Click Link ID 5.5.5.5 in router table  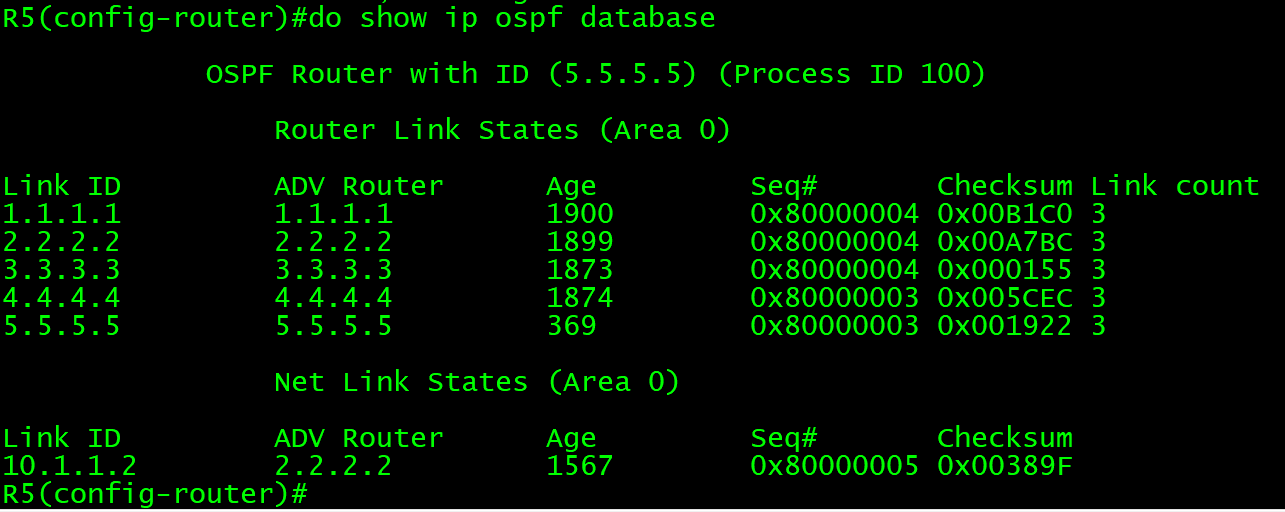(x=61, y=326)
